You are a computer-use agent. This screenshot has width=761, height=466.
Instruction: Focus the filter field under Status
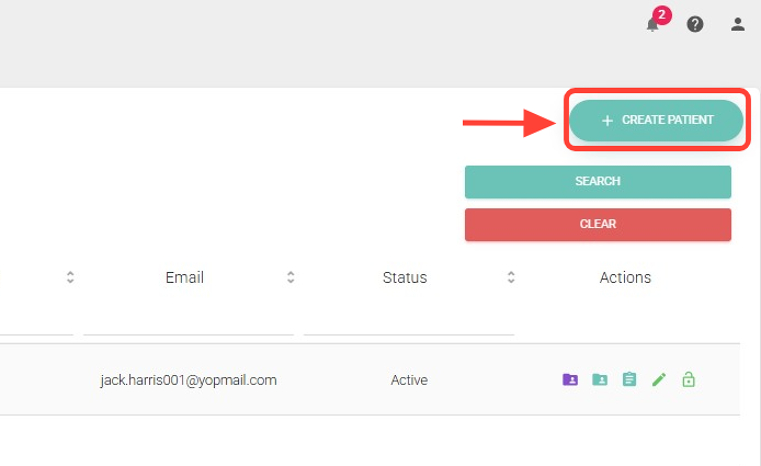tap(408, 320)
